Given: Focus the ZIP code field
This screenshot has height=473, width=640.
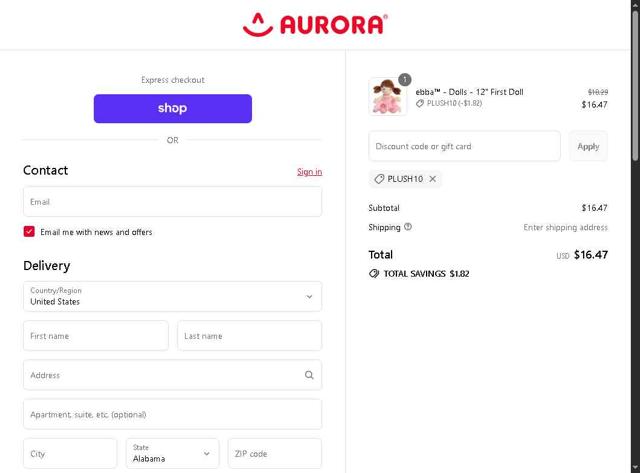Looking at the screenshot, I should (x=275, y=453).
